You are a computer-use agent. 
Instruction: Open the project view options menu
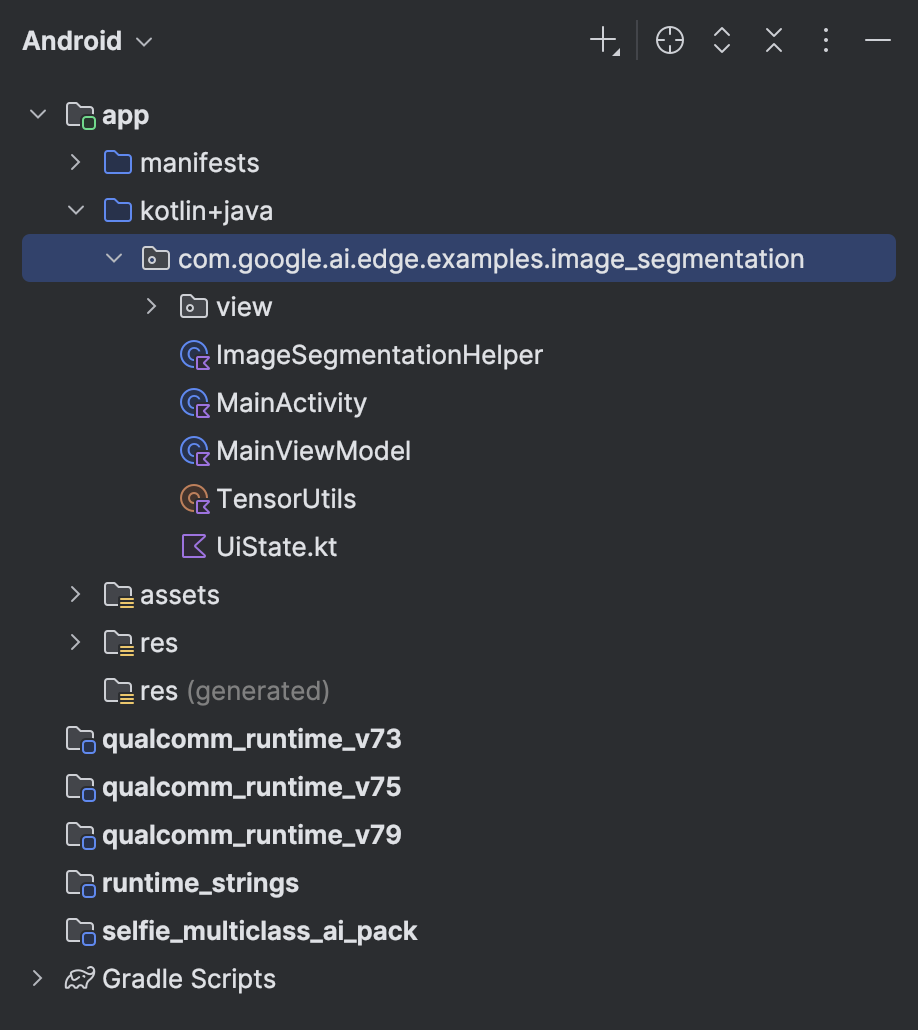click(826, 41)
